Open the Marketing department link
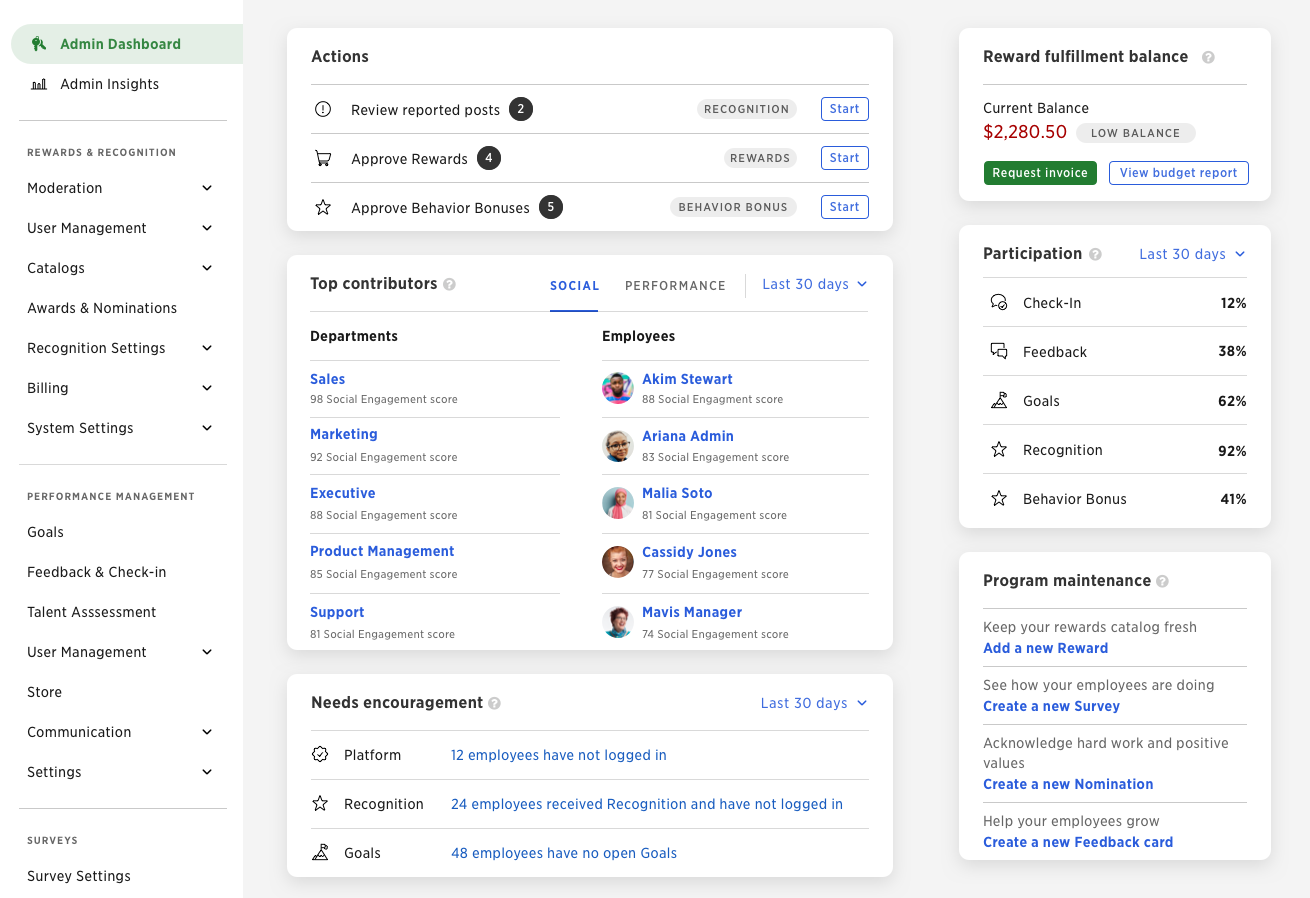The height and width of the screenshot is (898, 1310). [344, 434]
